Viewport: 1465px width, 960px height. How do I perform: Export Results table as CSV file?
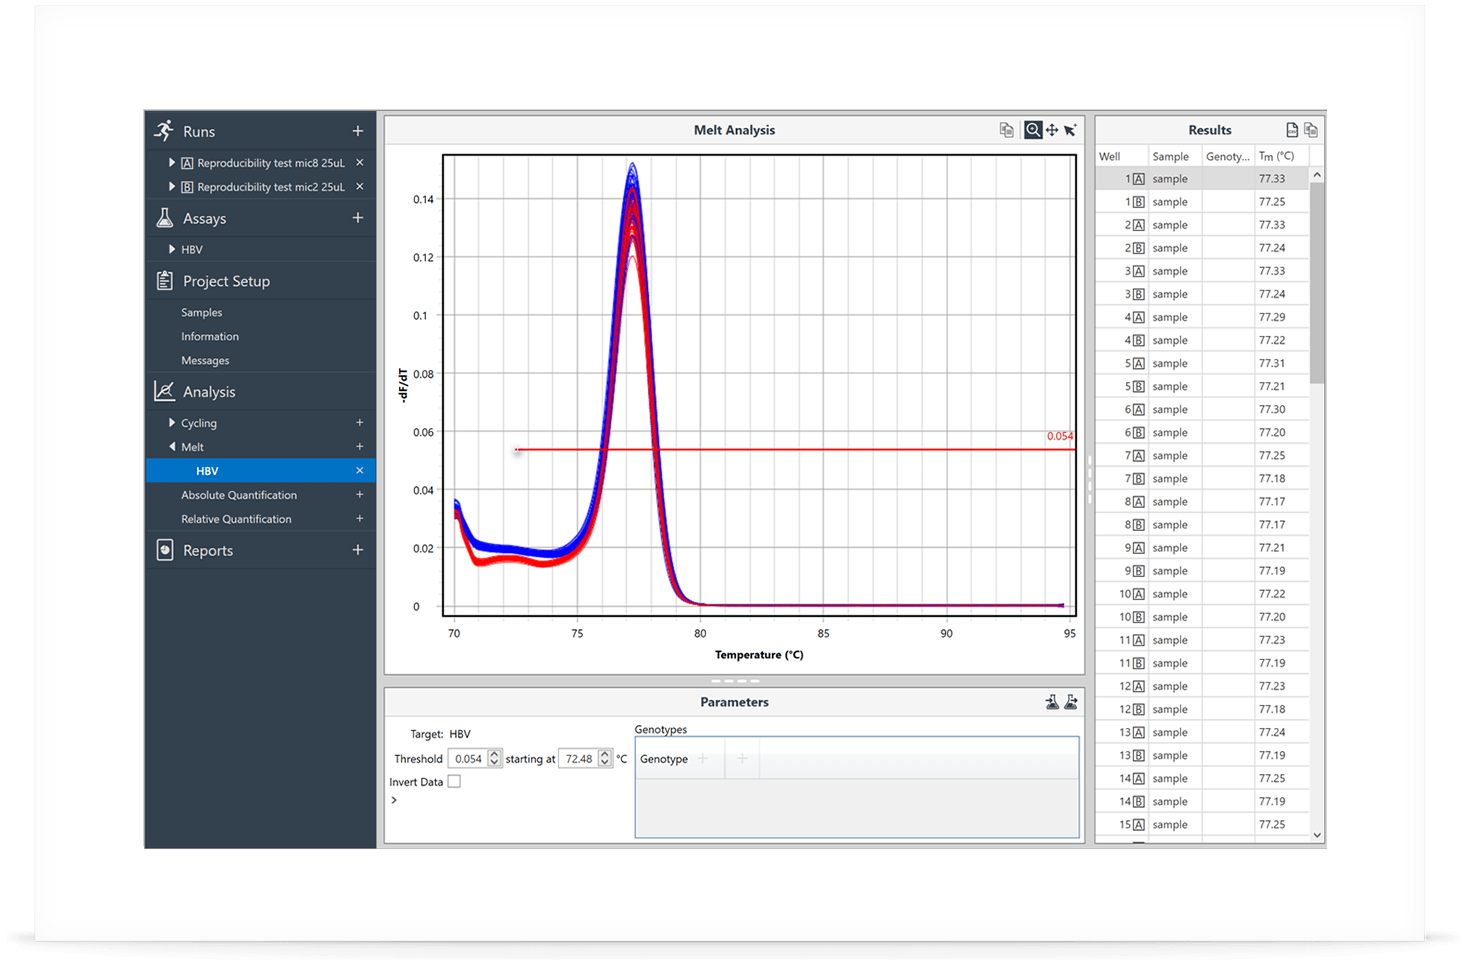[x=1292, y=130]
